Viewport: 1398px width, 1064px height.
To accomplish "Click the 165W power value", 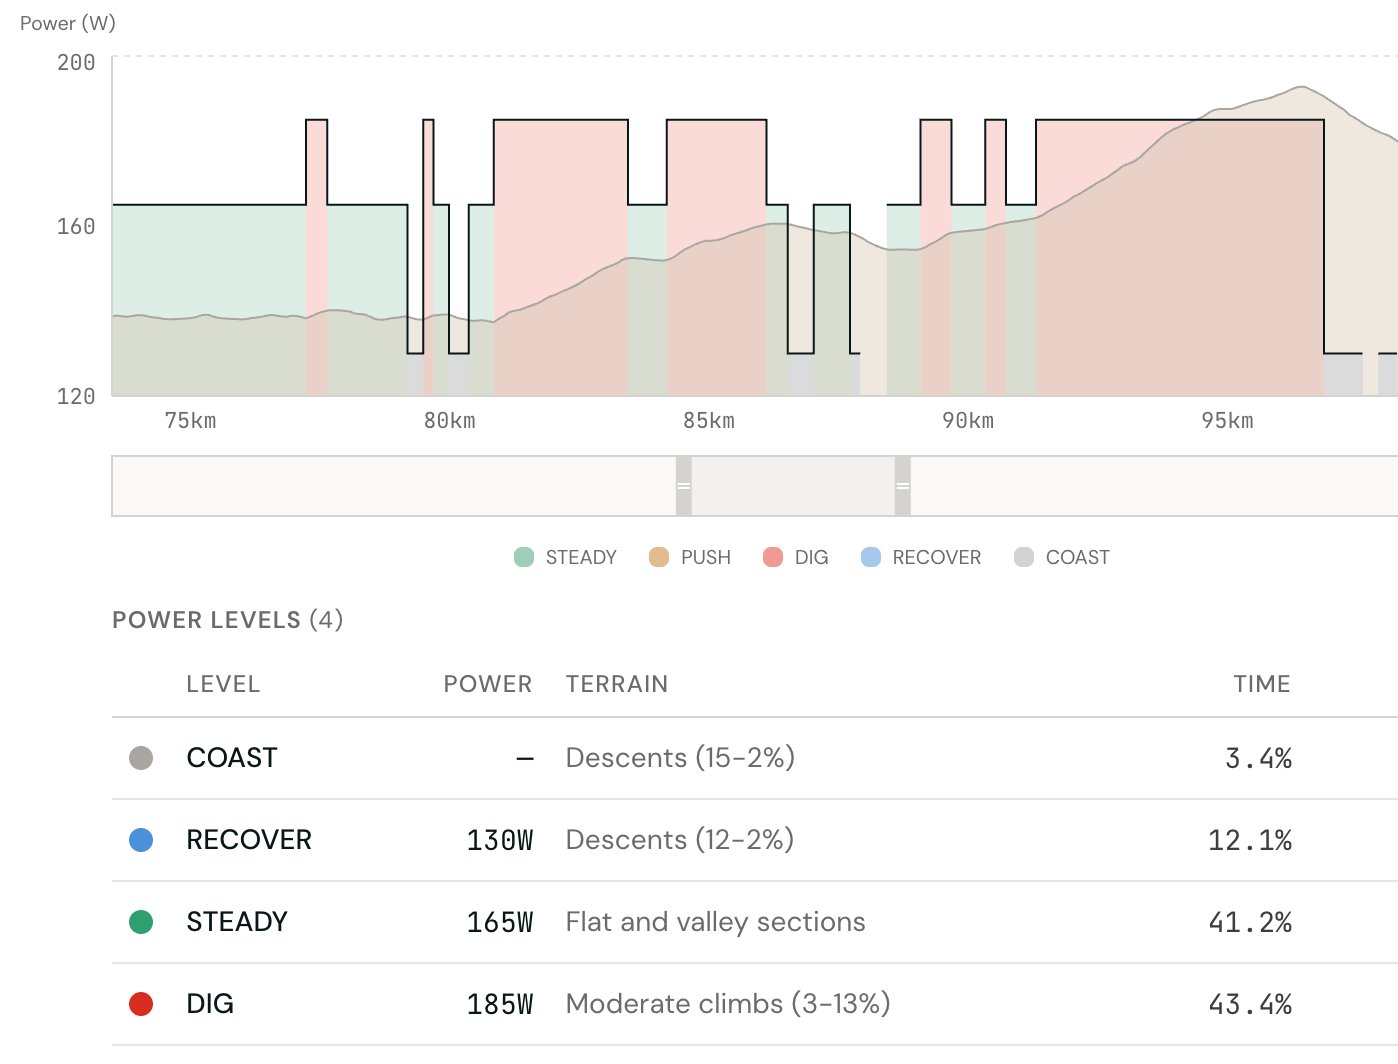I will click(x=500, y=922).
